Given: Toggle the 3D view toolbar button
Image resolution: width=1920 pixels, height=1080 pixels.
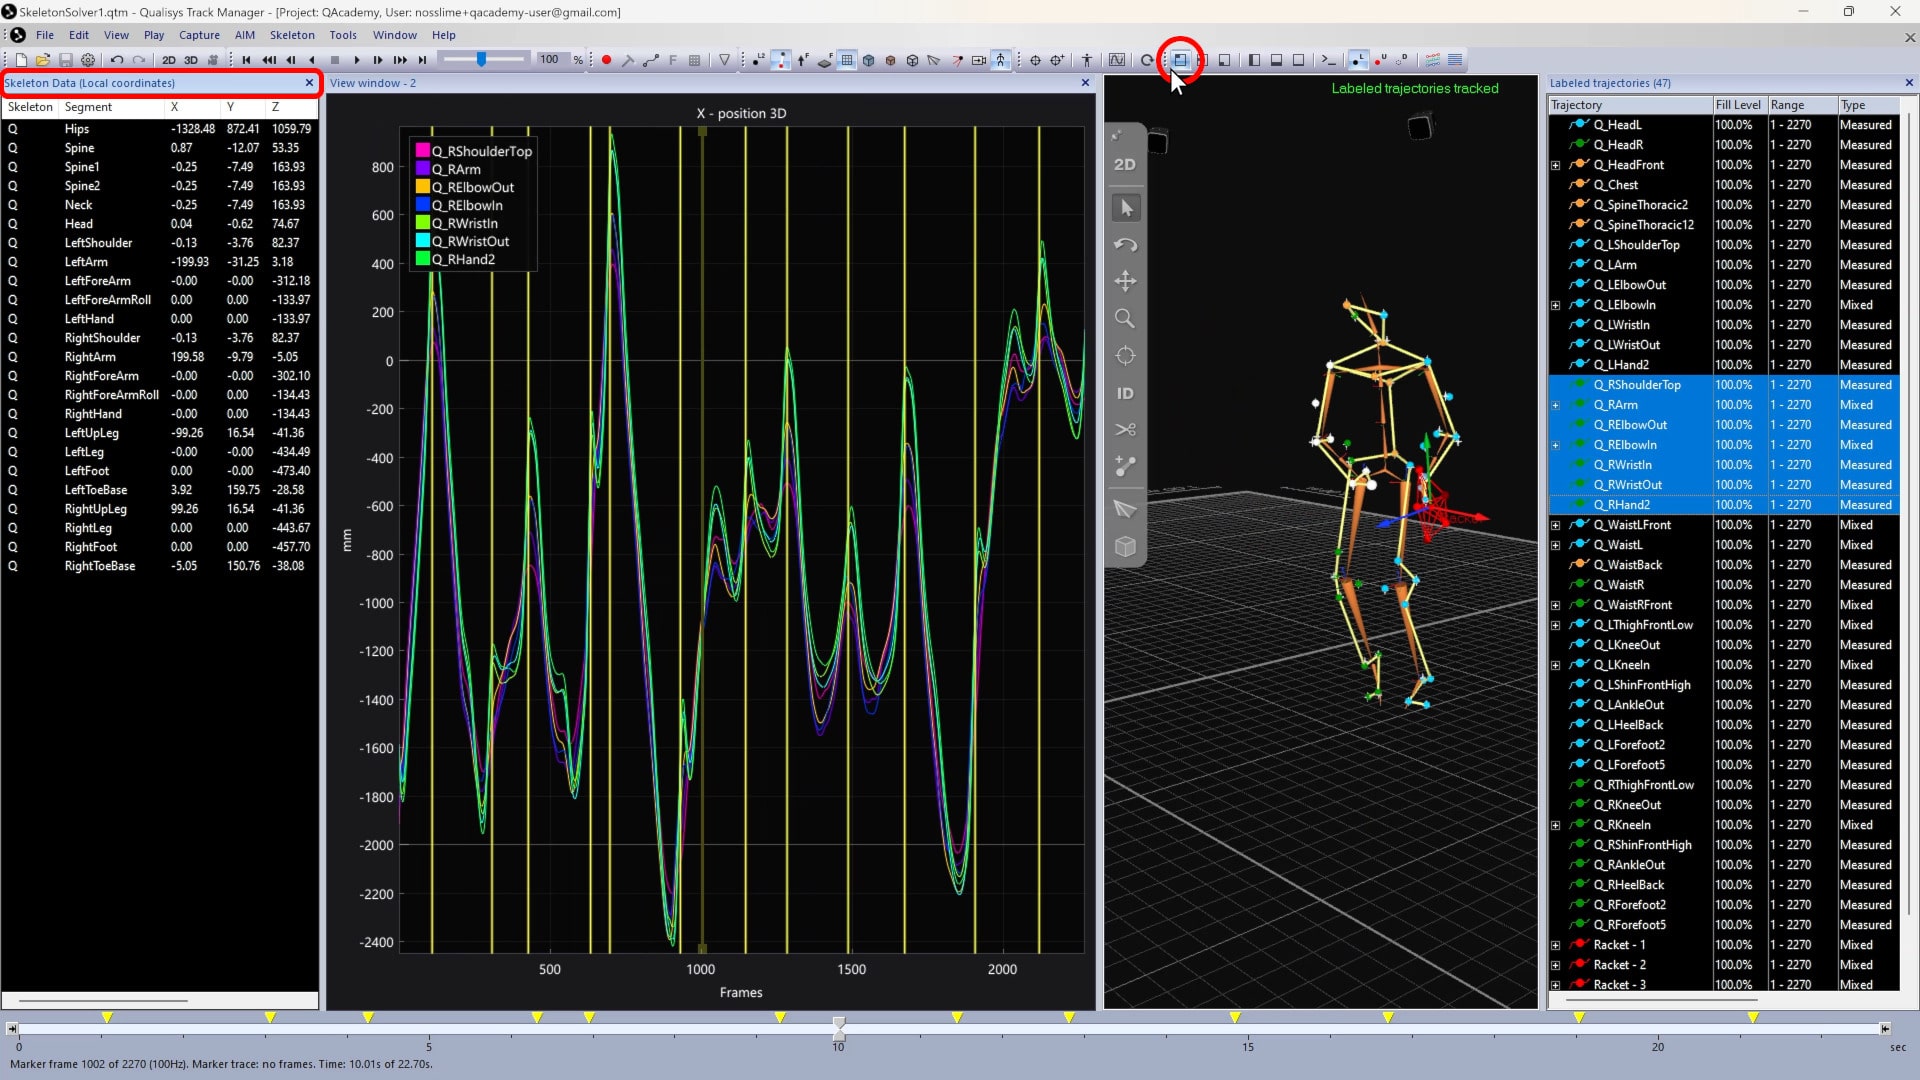Looking at the screenshot, I should [191, 60].
